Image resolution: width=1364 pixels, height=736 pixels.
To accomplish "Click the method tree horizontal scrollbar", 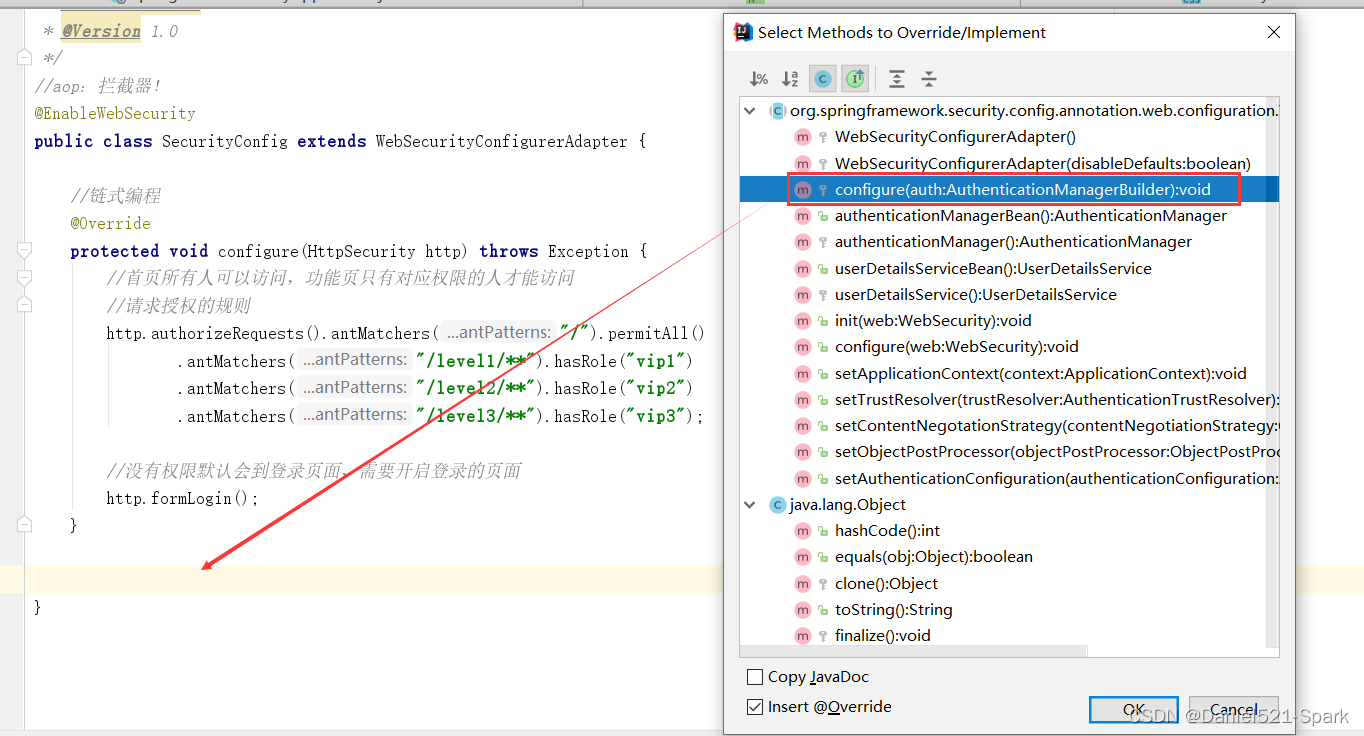I will pyautogui.click(x=913, y=651).
